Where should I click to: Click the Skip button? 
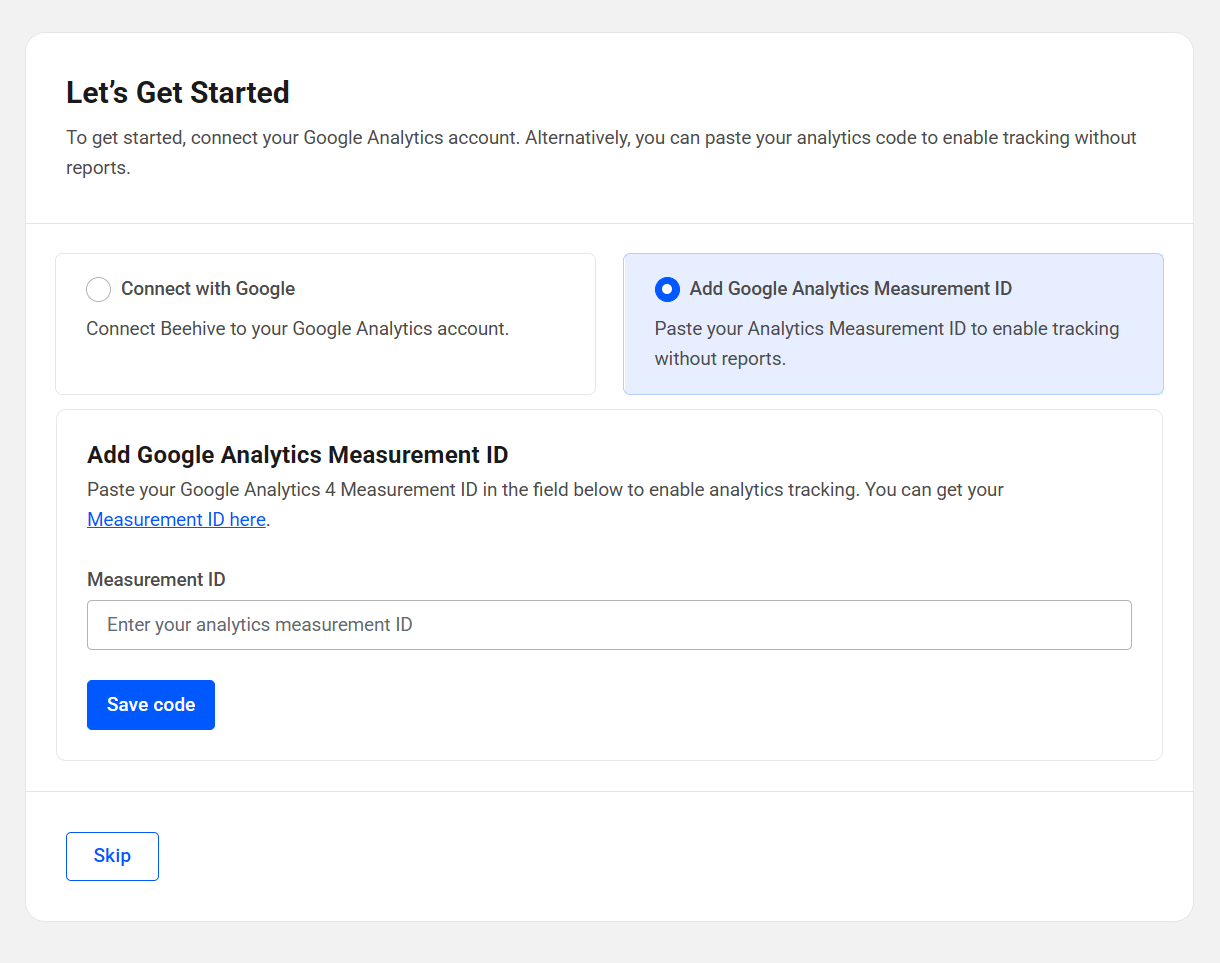pos(112,856)
